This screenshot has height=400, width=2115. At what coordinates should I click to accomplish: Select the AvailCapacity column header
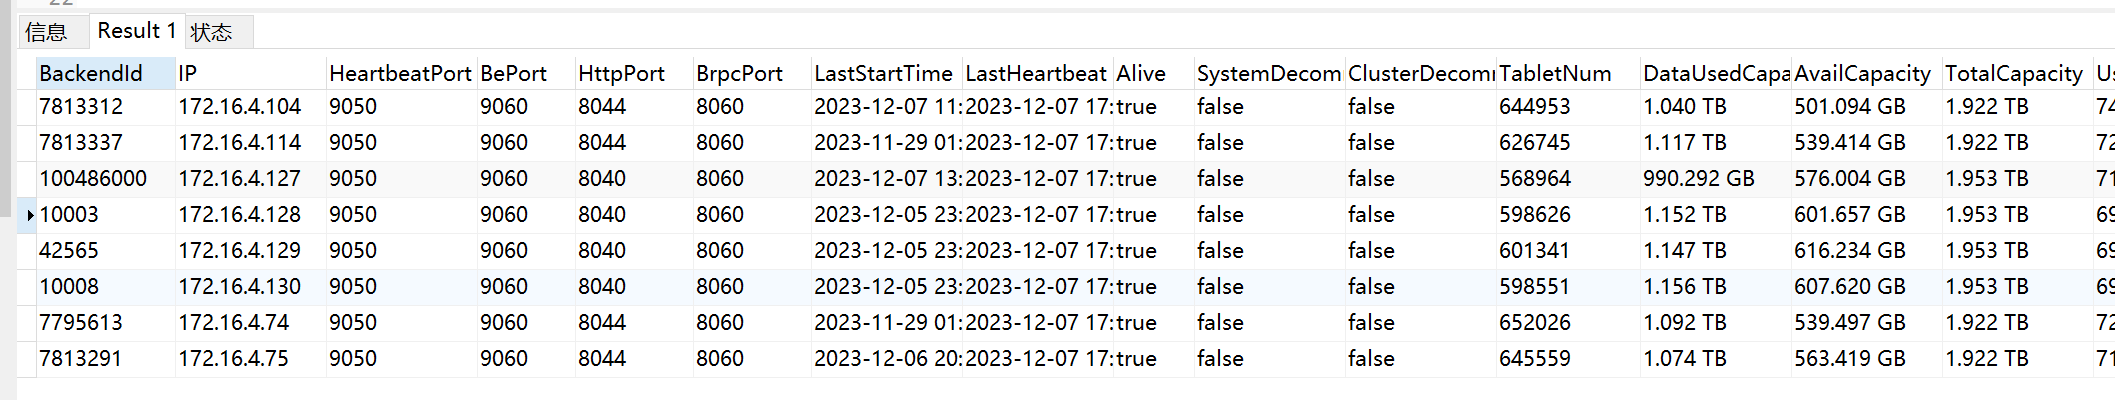1866,73
